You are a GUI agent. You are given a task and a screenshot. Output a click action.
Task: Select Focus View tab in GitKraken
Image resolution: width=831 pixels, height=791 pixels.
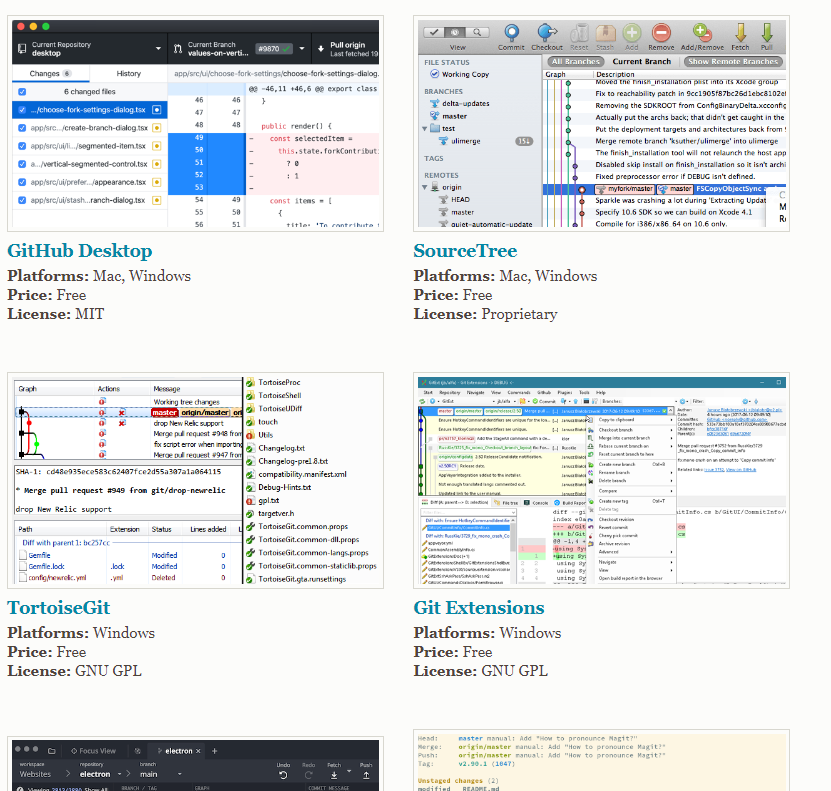[x=93, y=751]
